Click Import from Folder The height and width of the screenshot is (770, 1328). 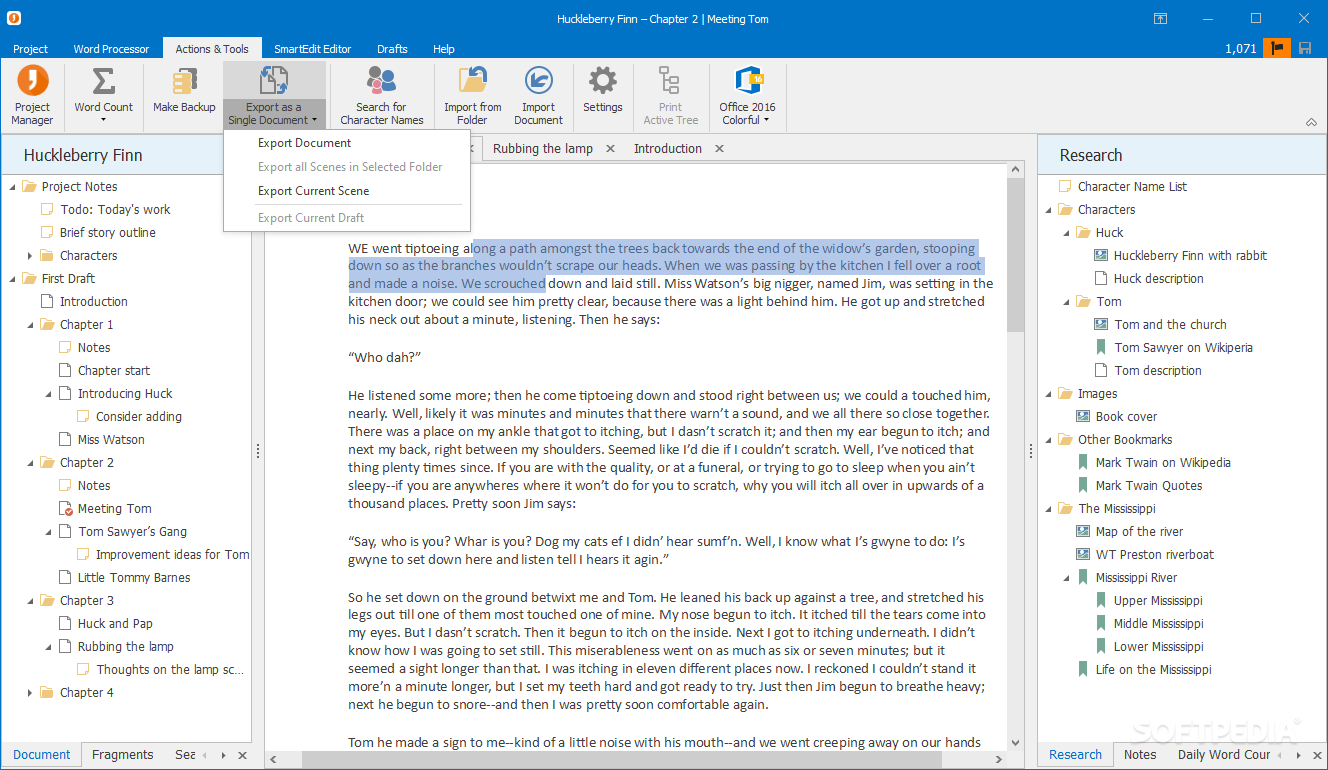tap(473, 96)
